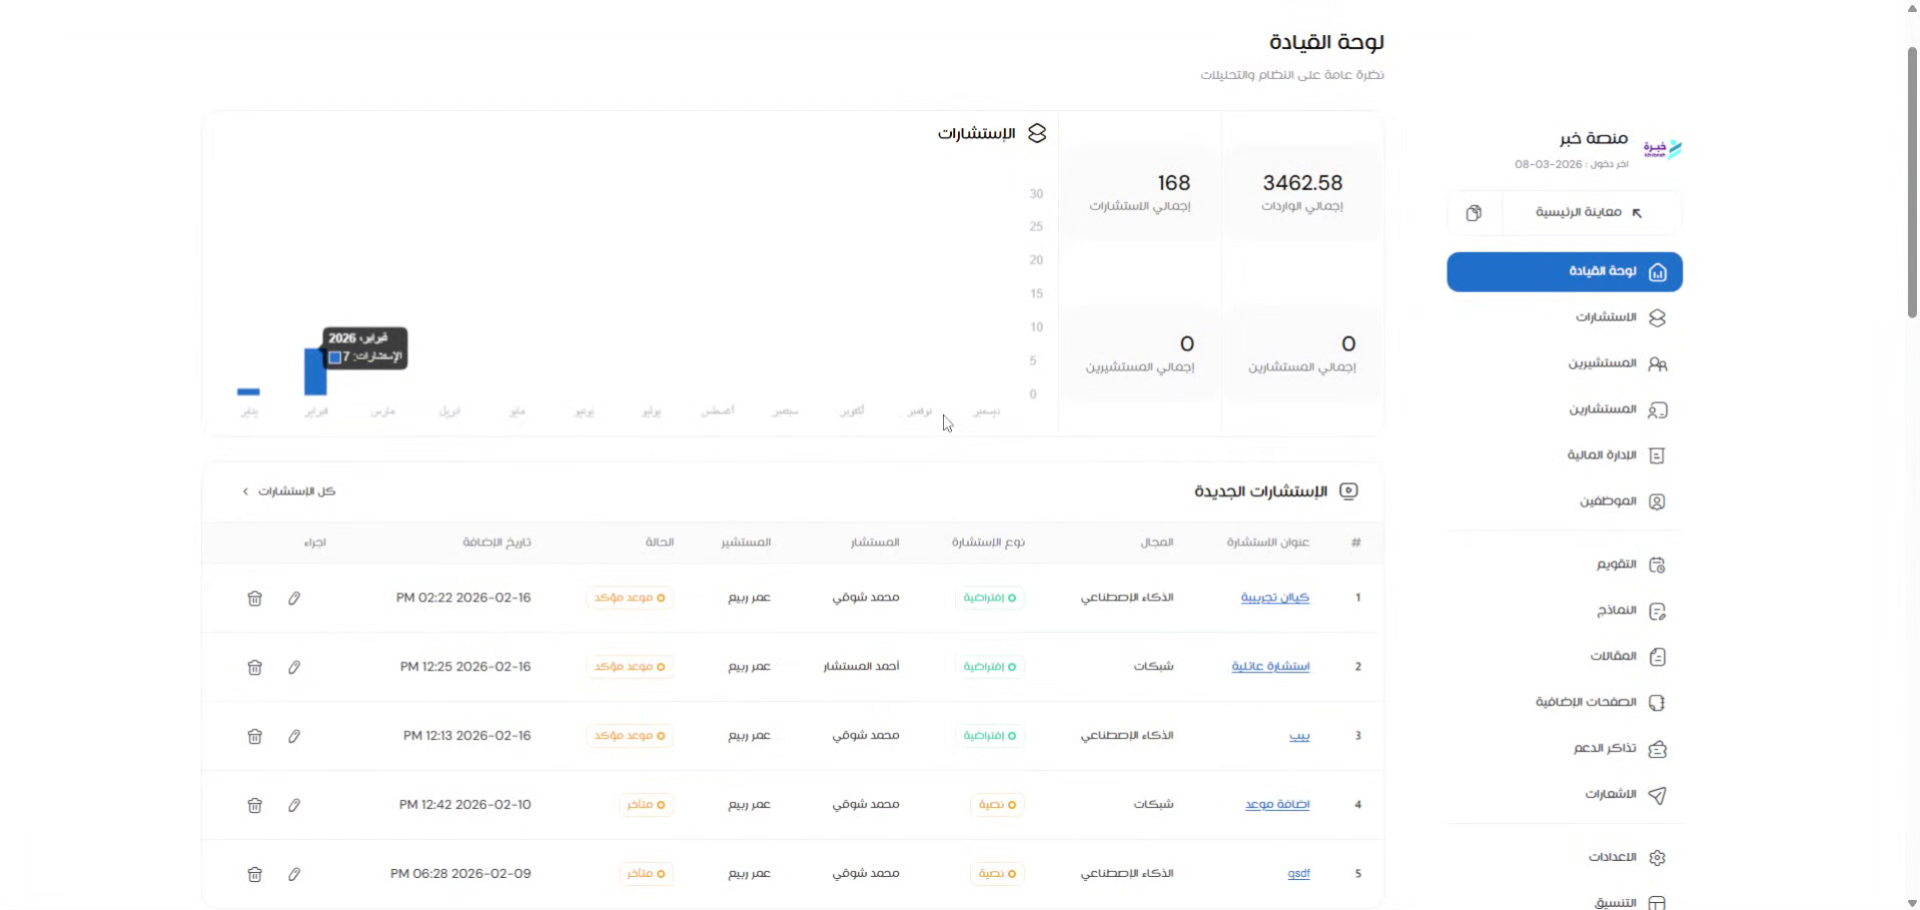Click the copy icon beside معاينة الرئيسية
Viewport: 1920px width, 910px height.
pyautogui.click(x=1473, y=213)
